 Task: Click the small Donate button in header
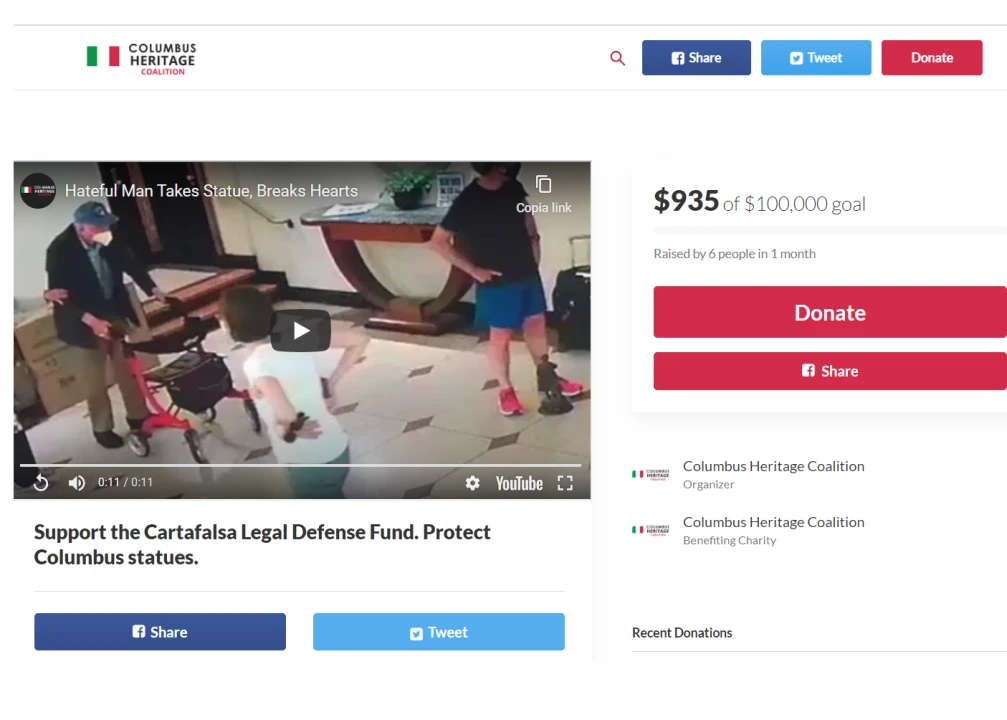[931, 58]
